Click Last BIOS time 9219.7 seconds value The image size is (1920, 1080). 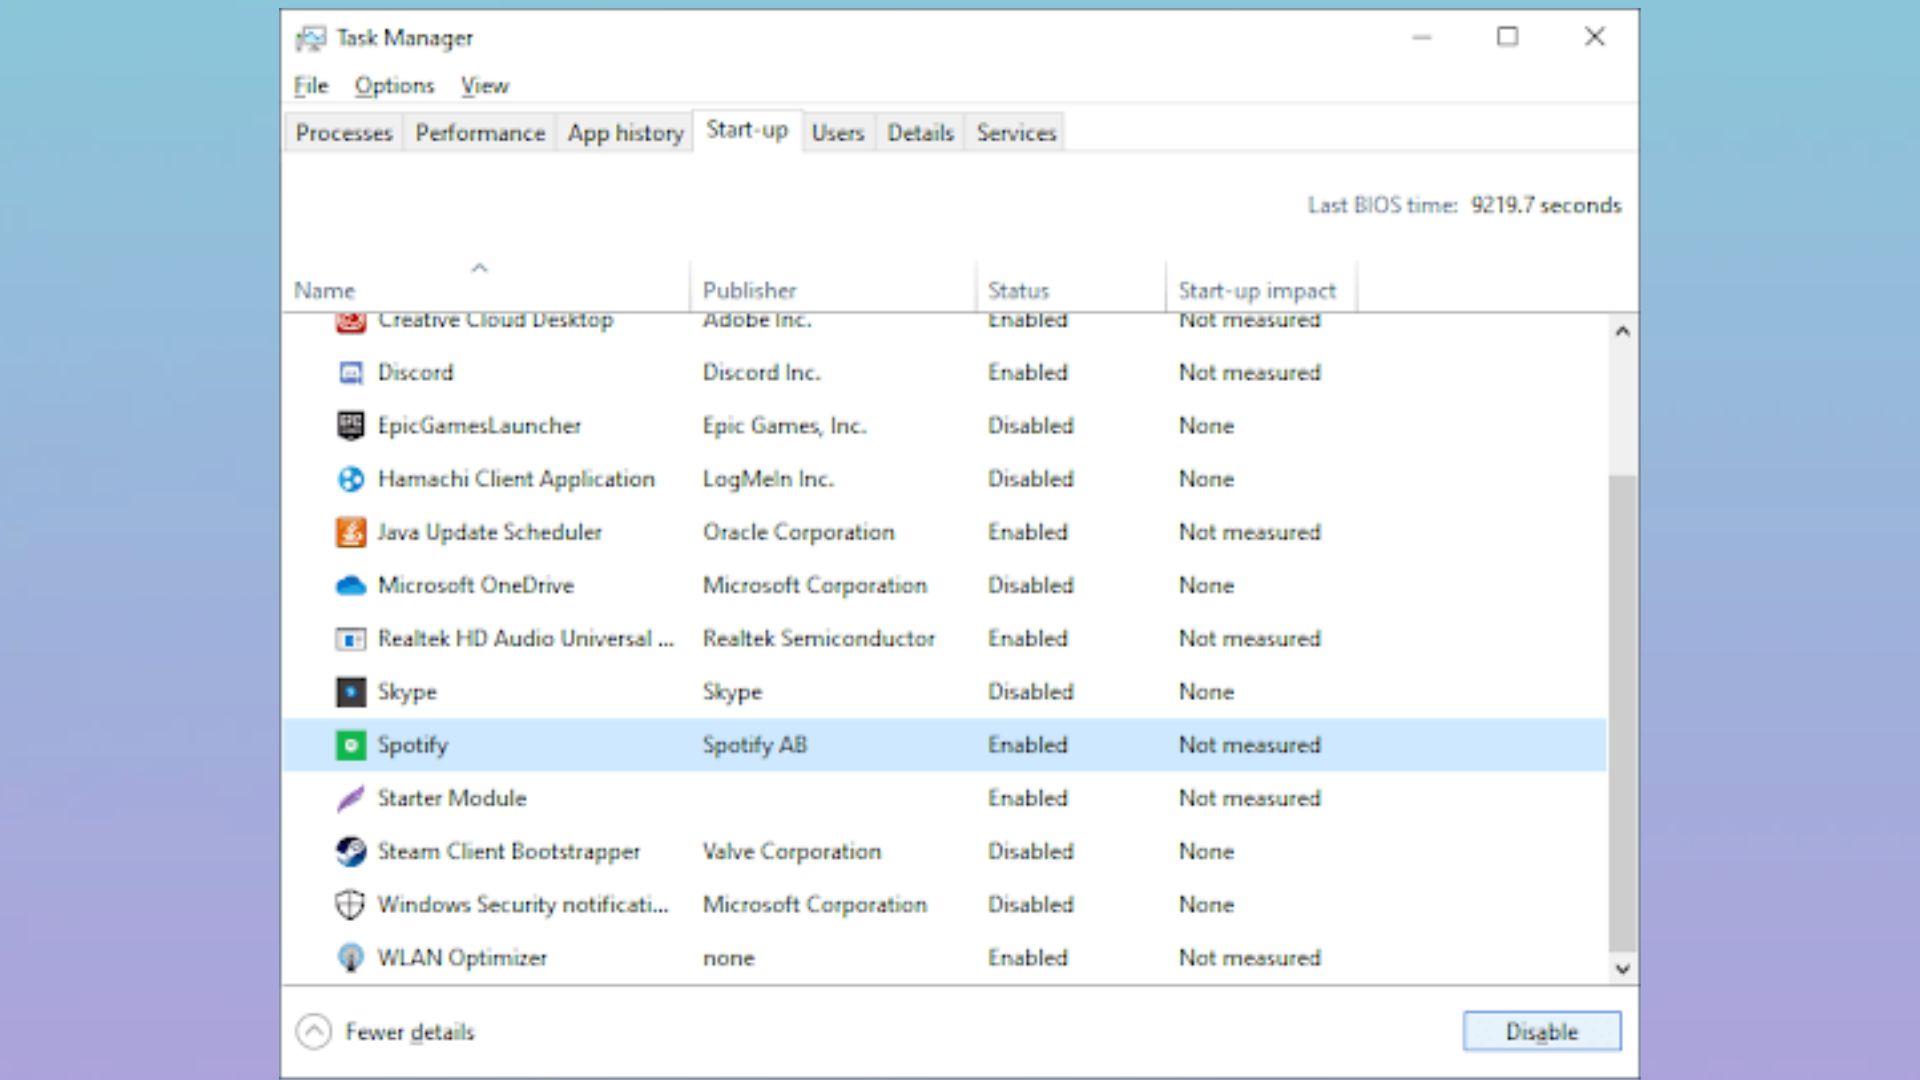[1546, 205]
